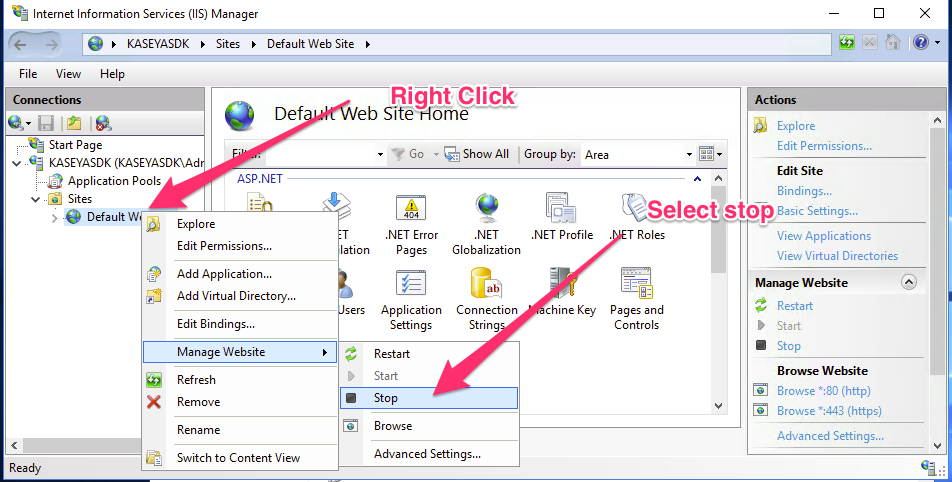Click the Show All button

coord(477,154)
